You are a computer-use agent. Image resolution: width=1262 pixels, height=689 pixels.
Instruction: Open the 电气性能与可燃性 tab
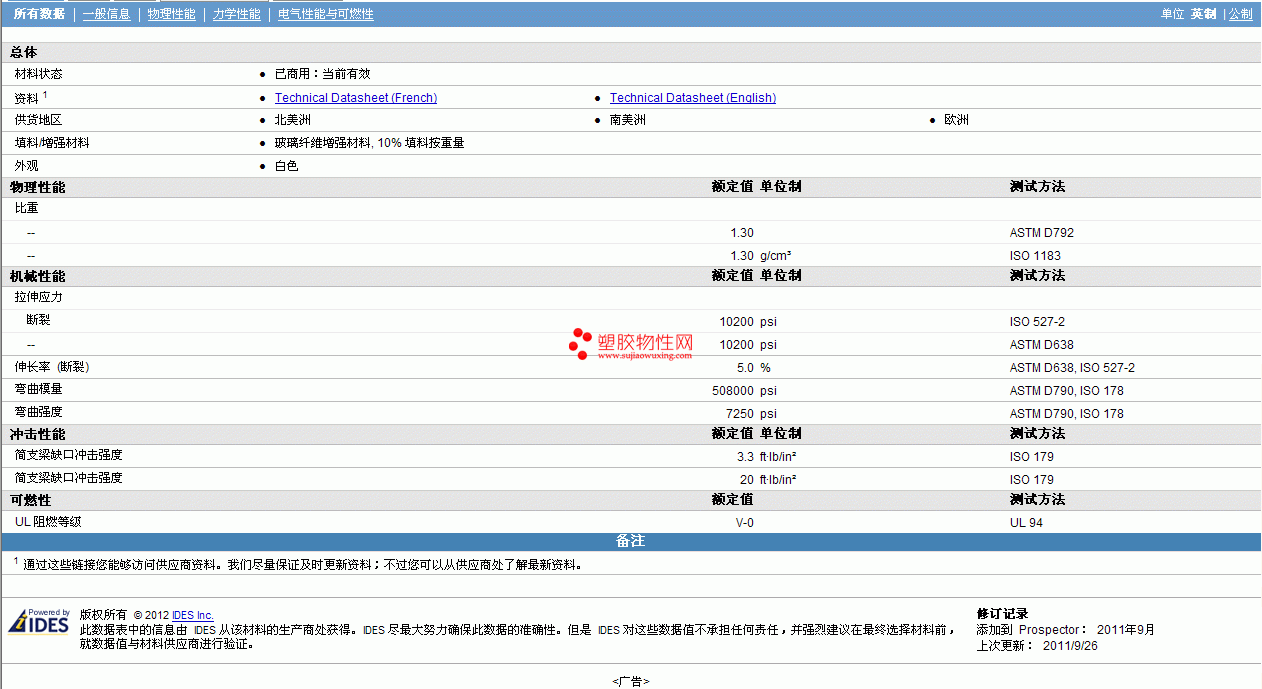[x=326, y=14]
